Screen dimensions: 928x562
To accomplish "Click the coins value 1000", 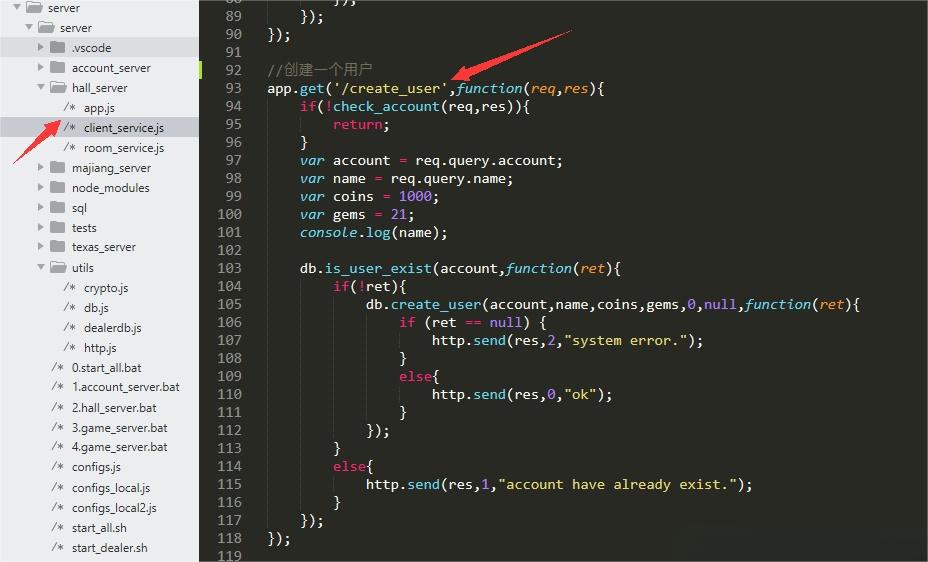I will click(415, 196).
